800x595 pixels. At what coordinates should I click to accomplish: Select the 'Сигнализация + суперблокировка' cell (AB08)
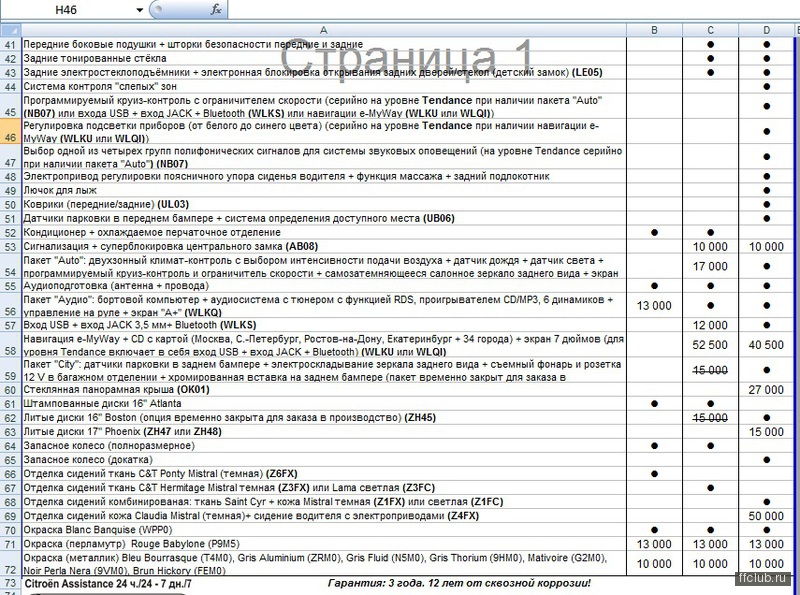(324, 246)
